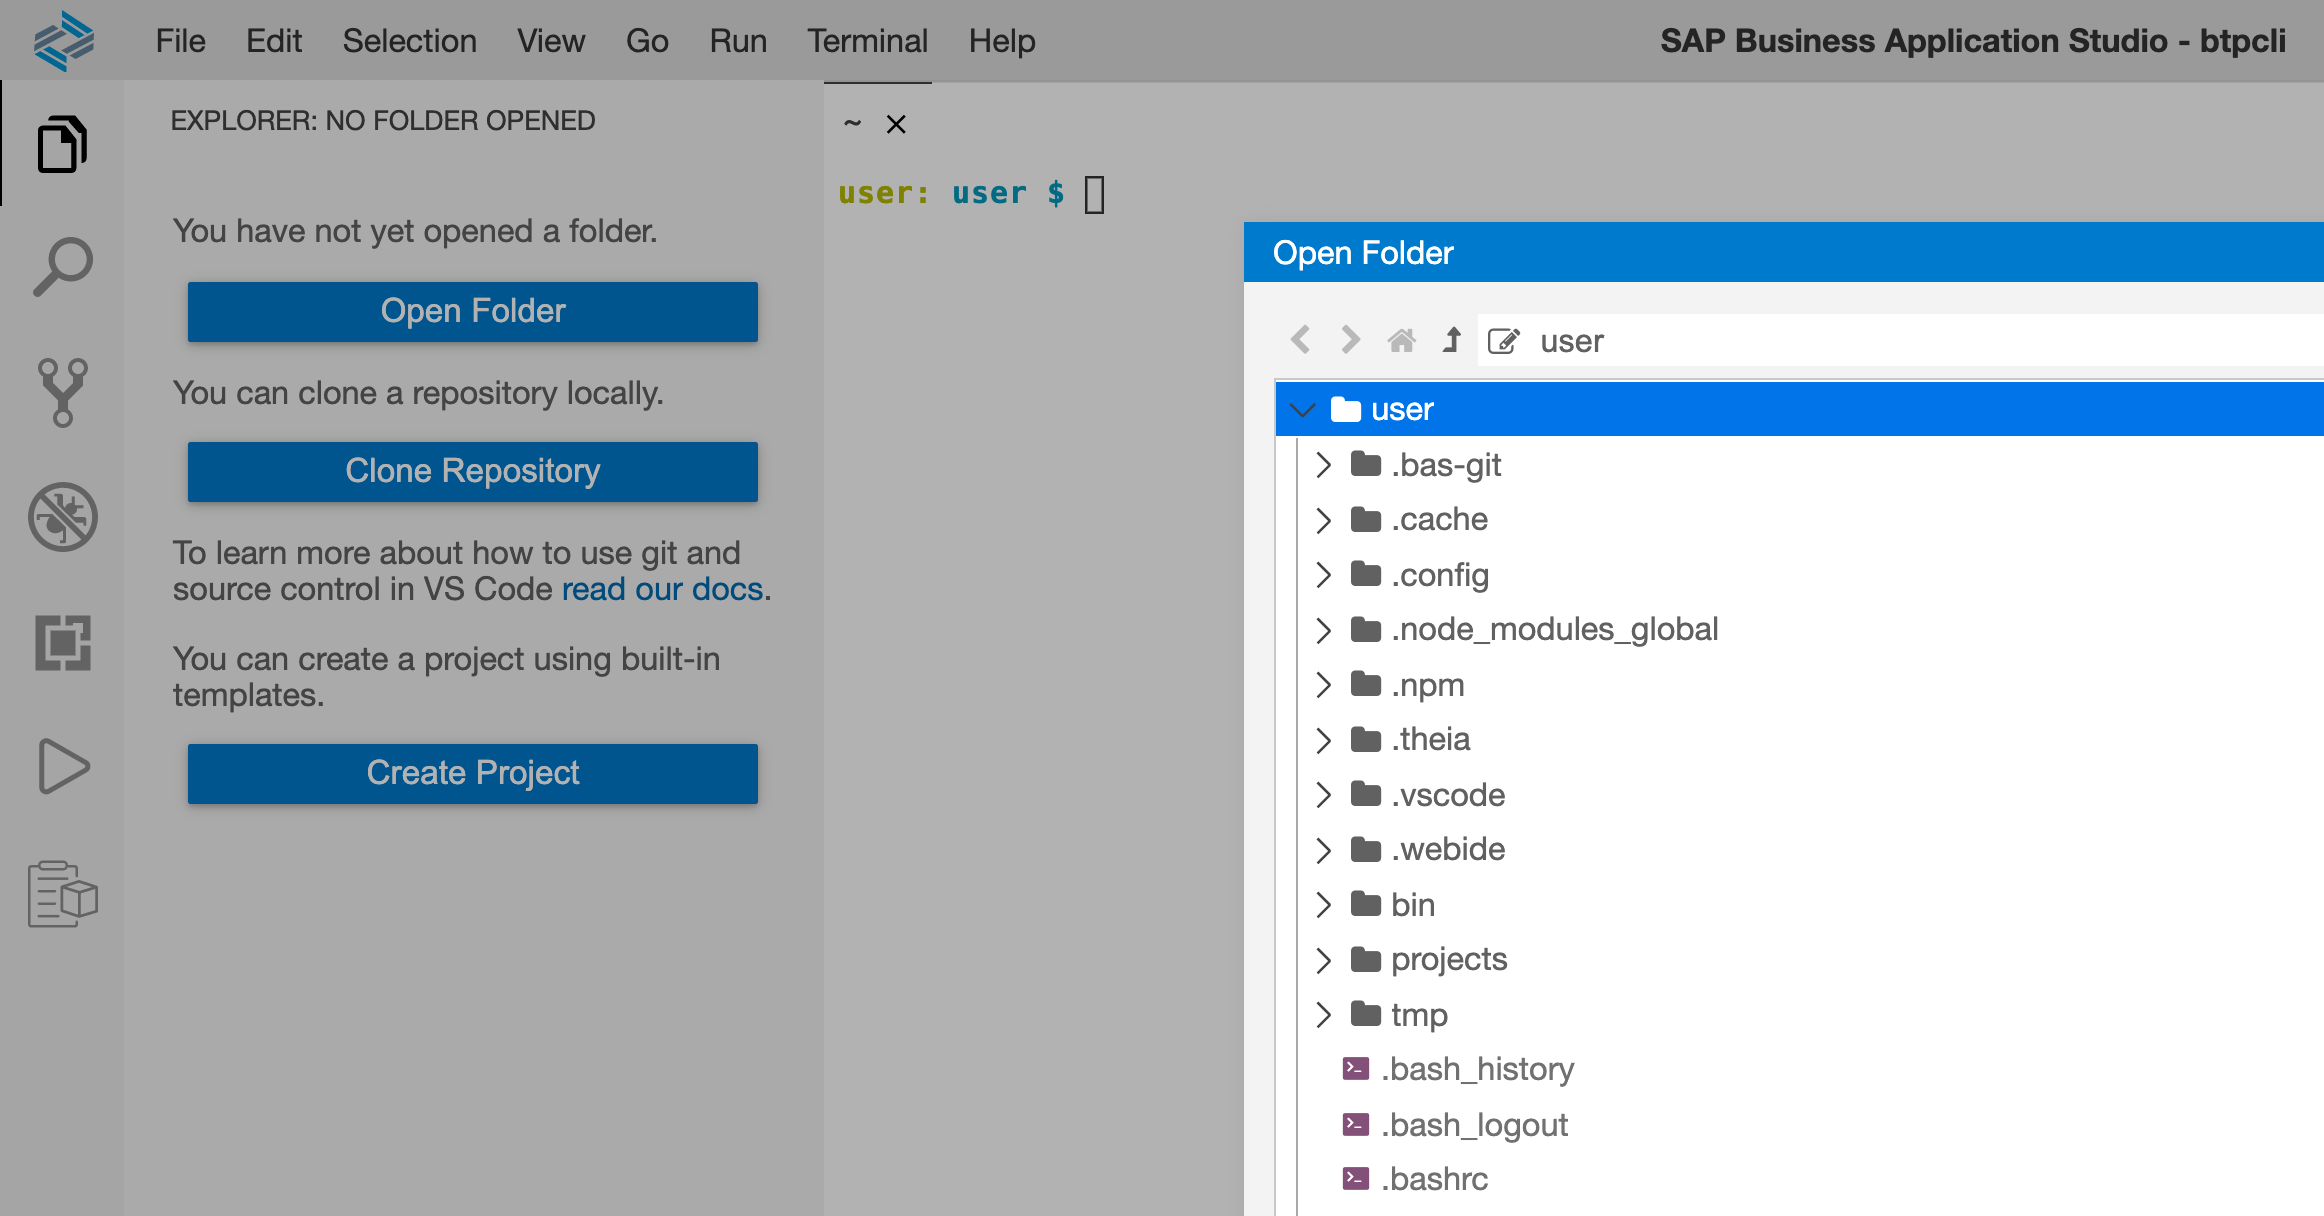Screen dimensions: 2324x1216
Task: Open the Run Configurations play icon
Action: (x=62, y=767)
